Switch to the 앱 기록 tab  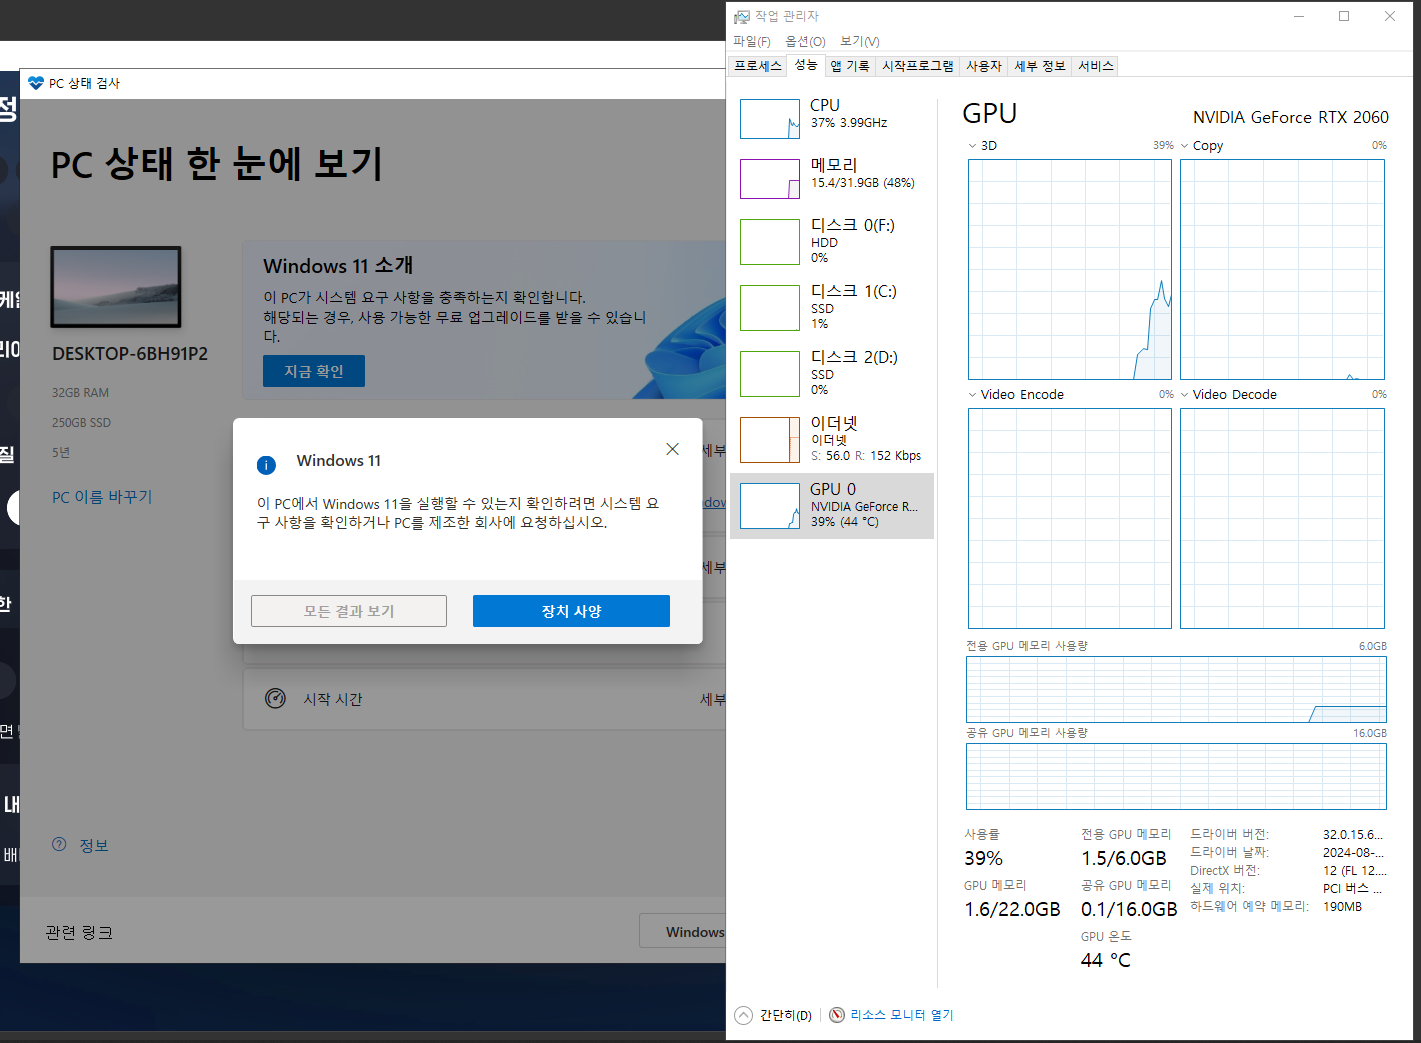[850, 66]
